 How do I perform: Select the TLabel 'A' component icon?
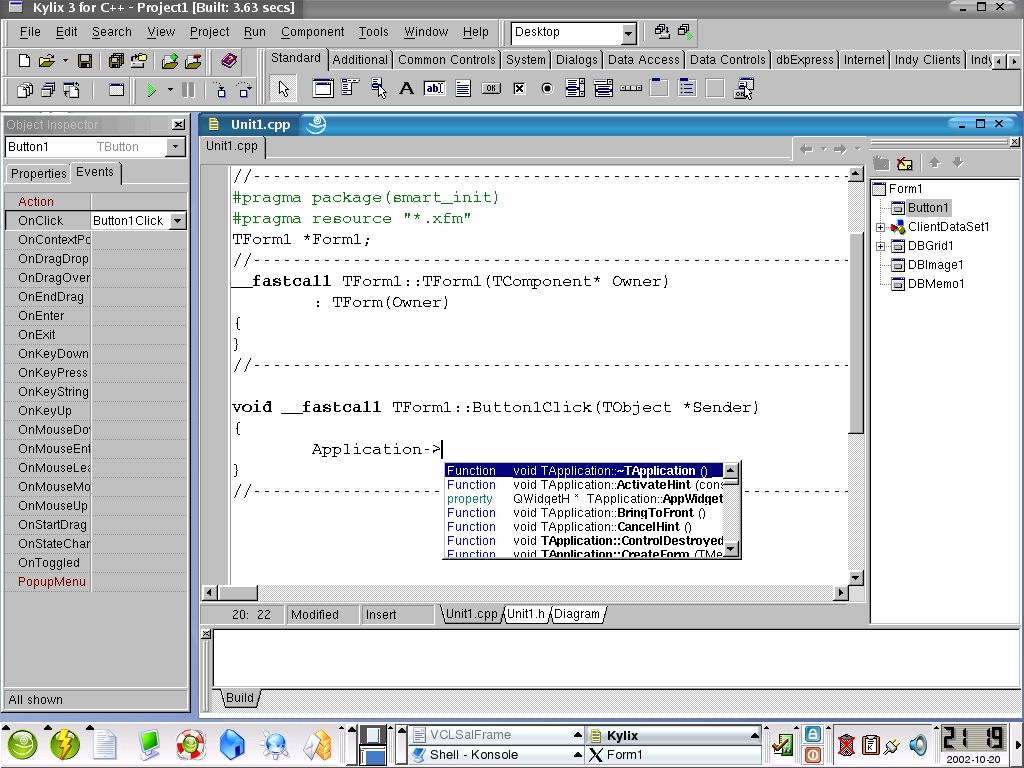(x=406, y=89)
